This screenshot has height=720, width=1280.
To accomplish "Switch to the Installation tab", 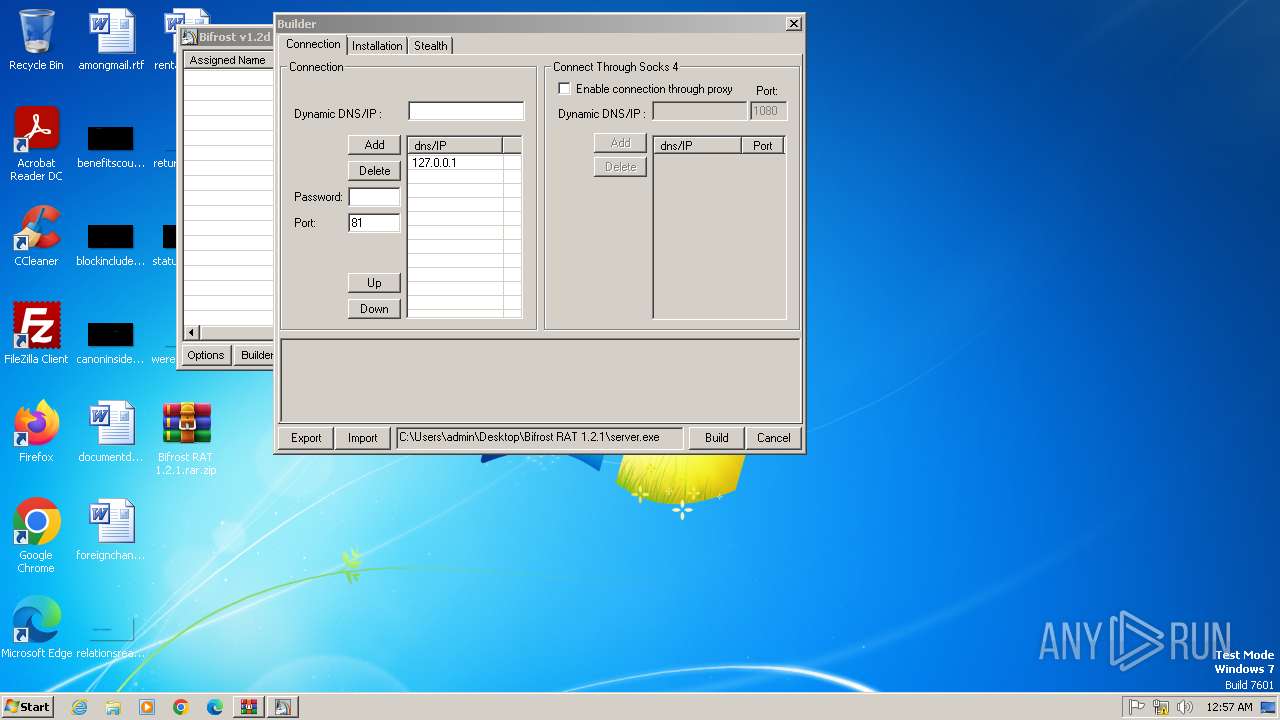I will [x=377, y=45].
